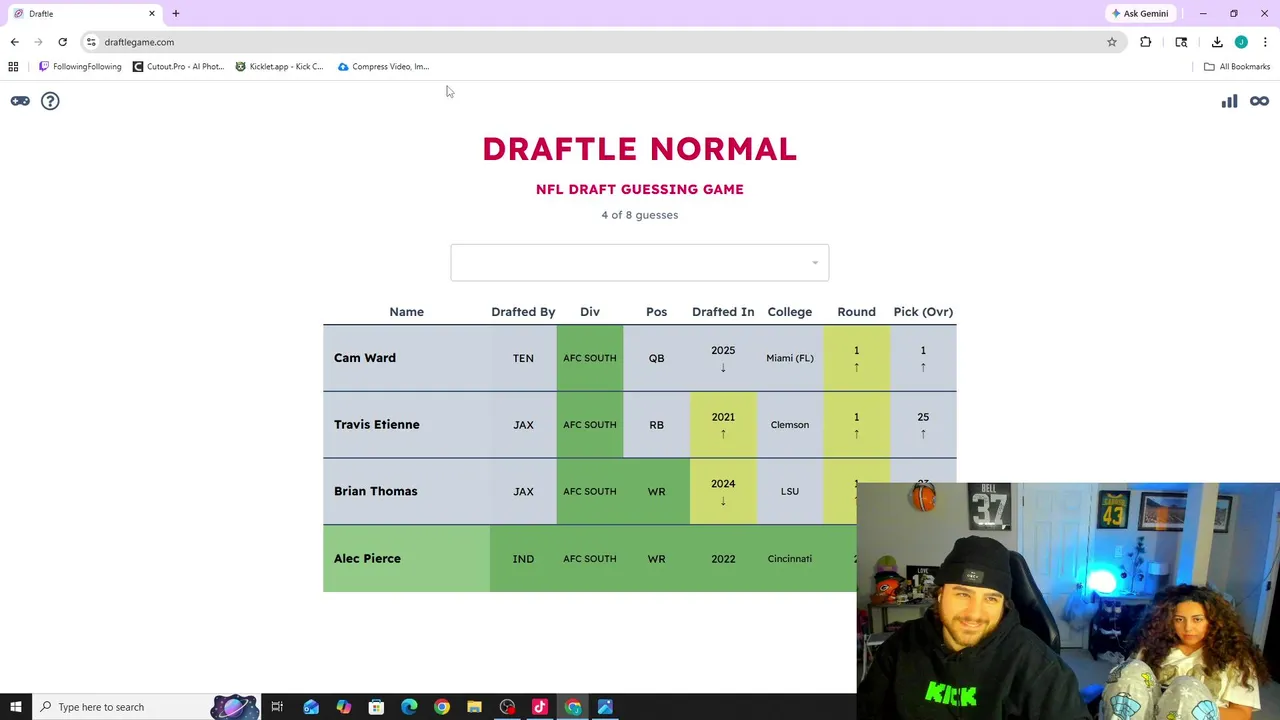Click the 2021 drafted year cell
This screenshot has width=1280, height=720.
[723, 425]
